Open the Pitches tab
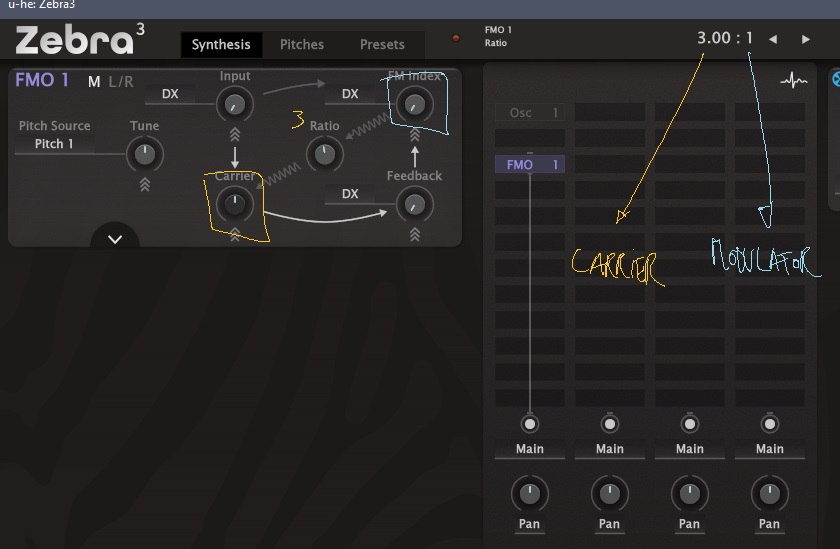The width and height of the screenshot is (840, 549). [x=302, y=44]
